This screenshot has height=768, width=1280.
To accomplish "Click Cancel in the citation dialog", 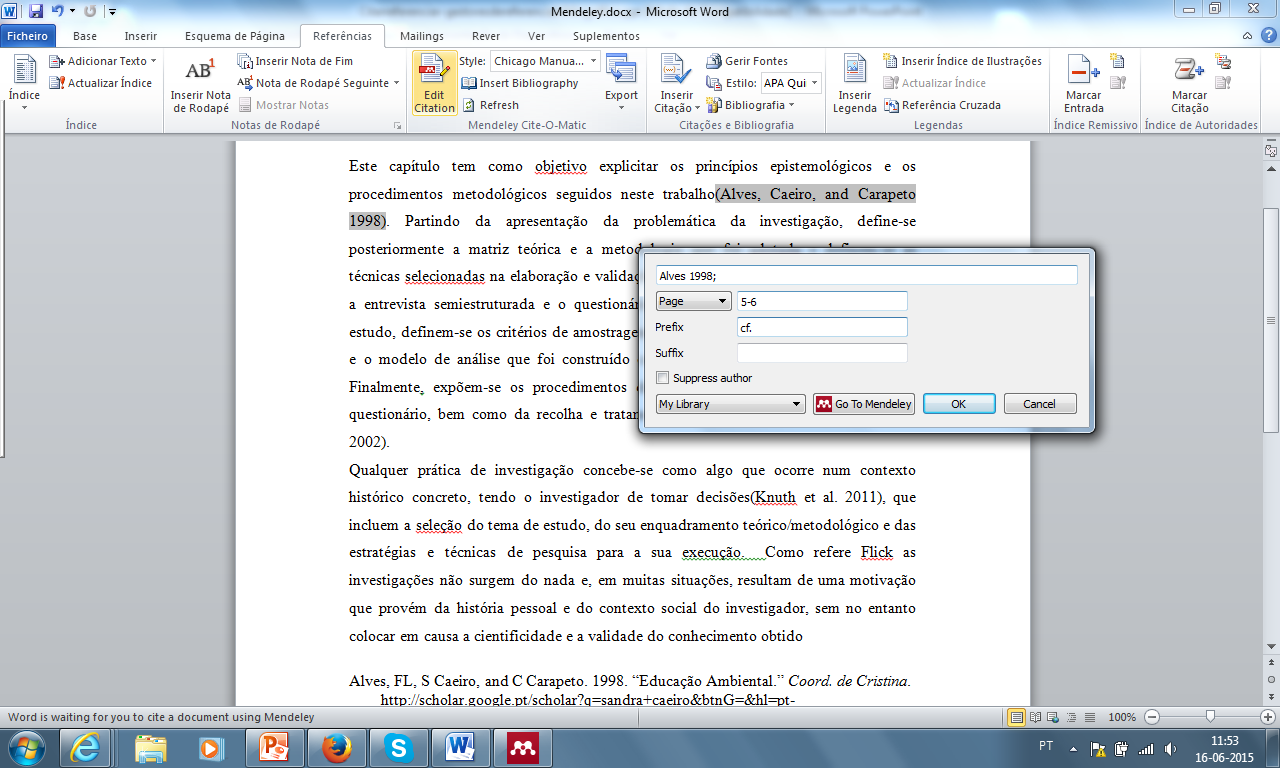I will tap(1040, 404).
